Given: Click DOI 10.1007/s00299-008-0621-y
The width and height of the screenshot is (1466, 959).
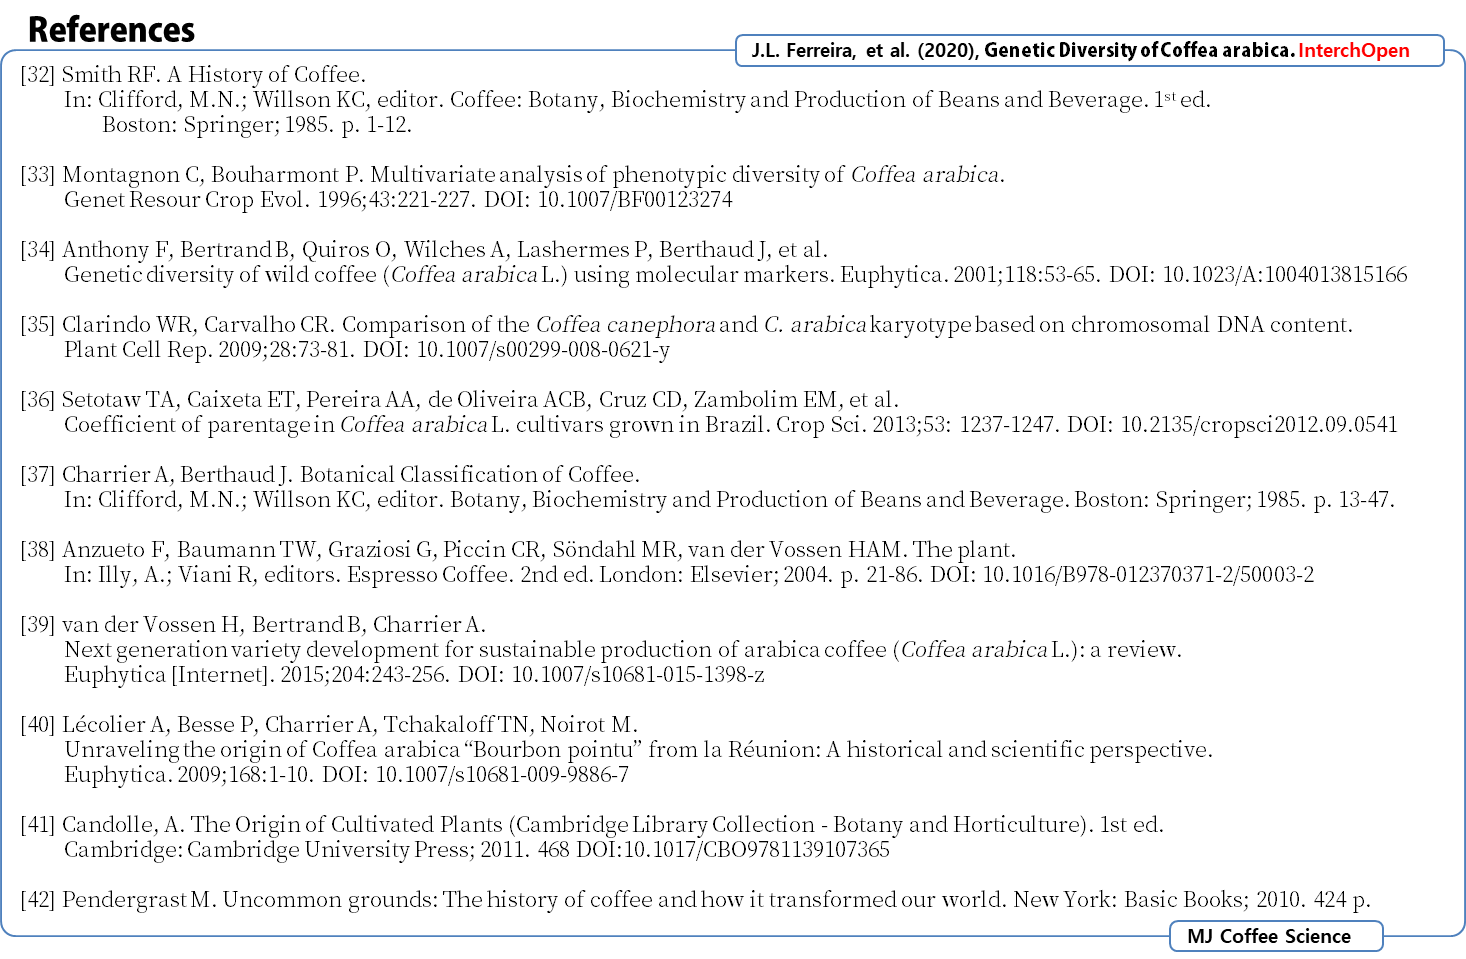Looking at the screenshot, I should coord(516,350).
